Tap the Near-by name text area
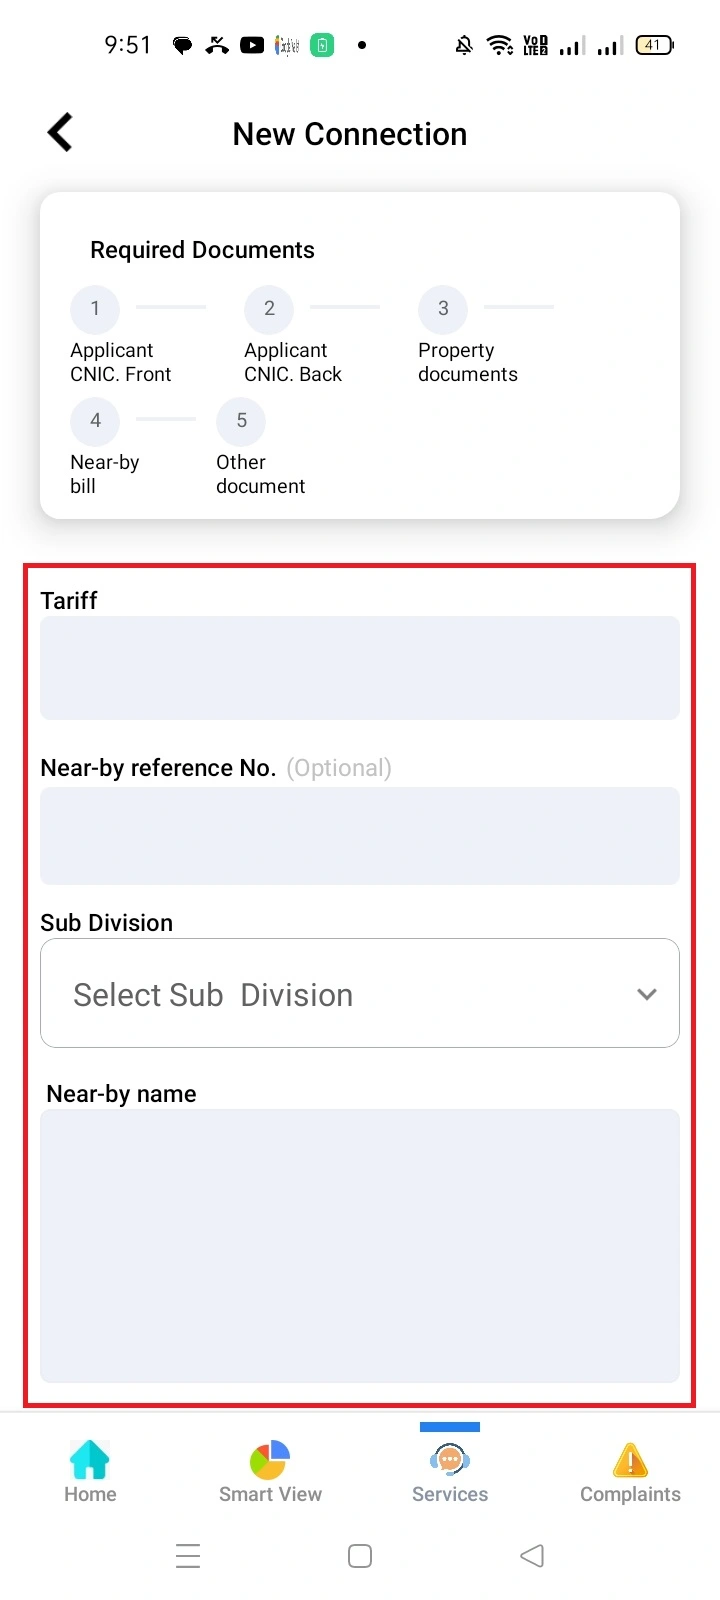The height and width of the screenshot is (1600, 720). (360, 1245)
